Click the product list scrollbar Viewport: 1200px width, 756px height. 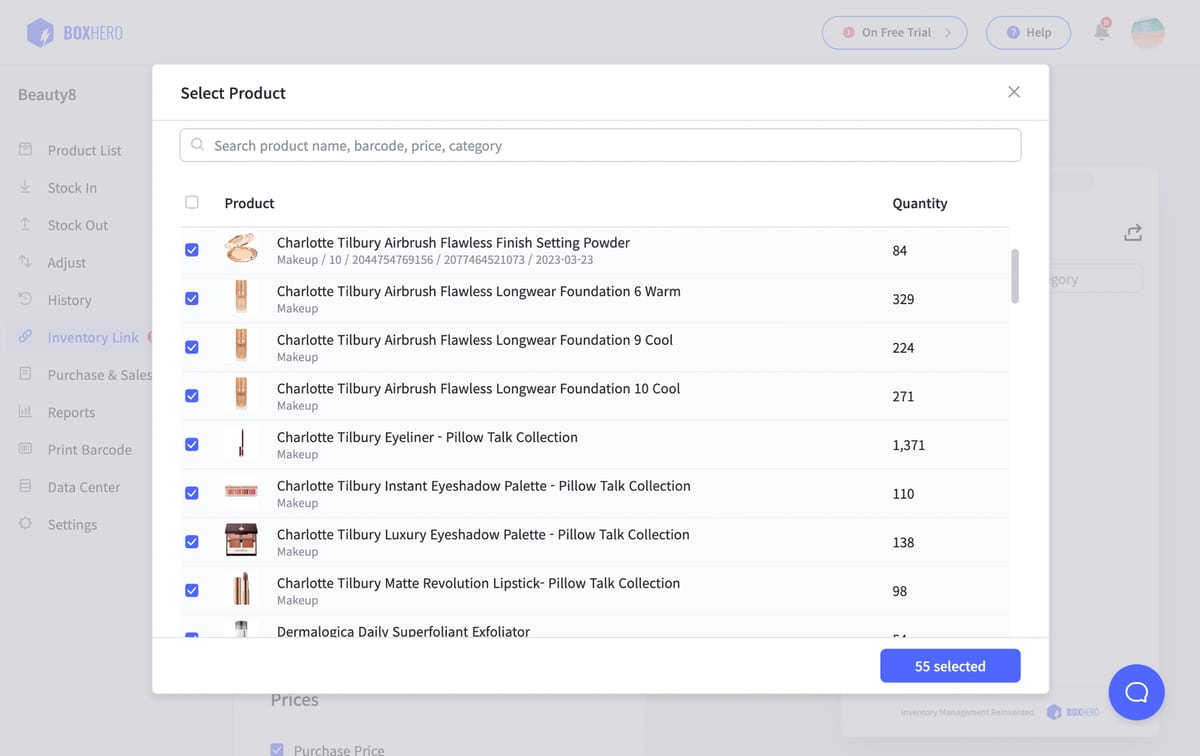[x=1015, y=276]
